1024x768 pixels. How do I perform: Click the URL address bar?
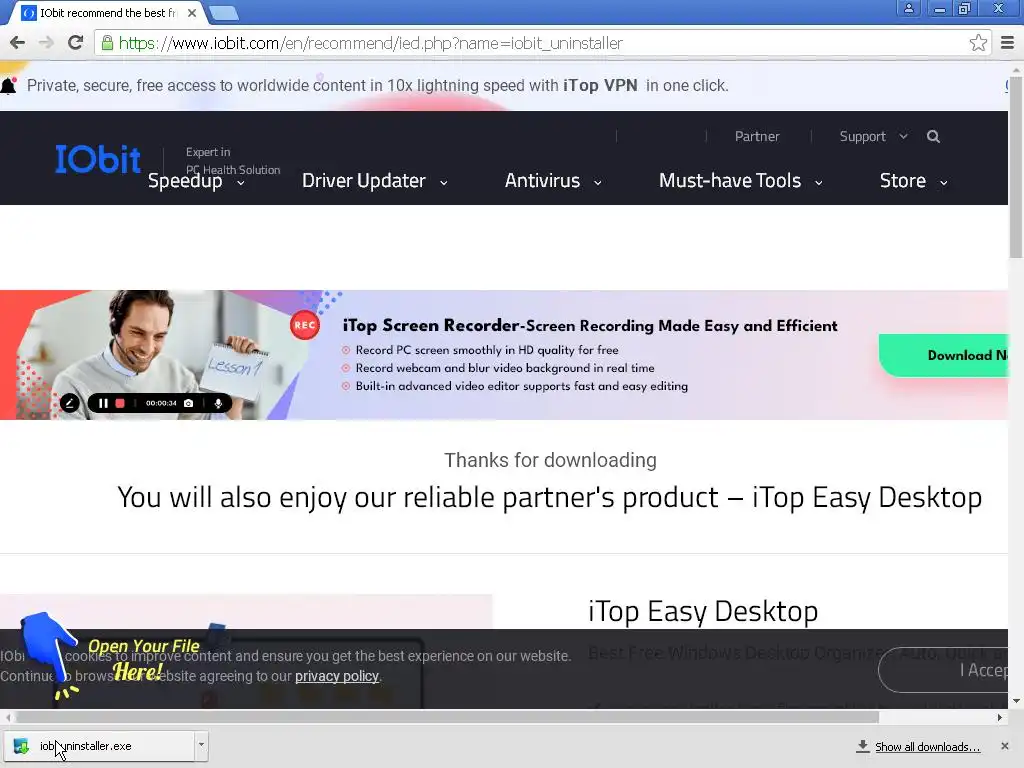(x=542, y=43)
